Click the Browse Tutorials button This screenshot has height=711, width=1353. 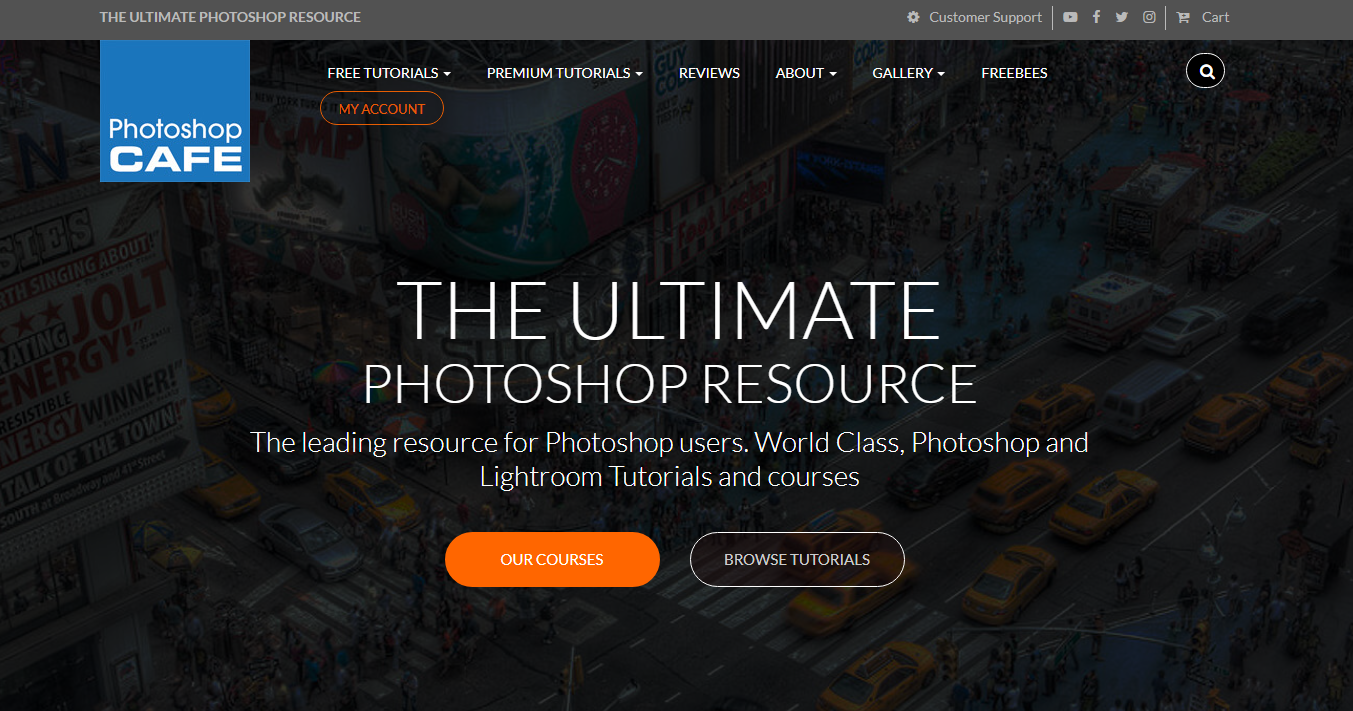tap(797, 560)
